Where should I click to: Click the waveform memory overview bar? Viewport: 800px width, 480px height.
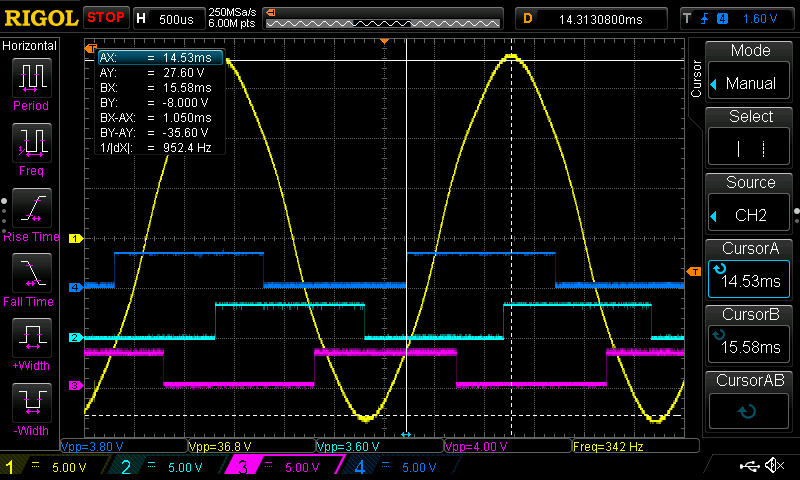(383, 19)
